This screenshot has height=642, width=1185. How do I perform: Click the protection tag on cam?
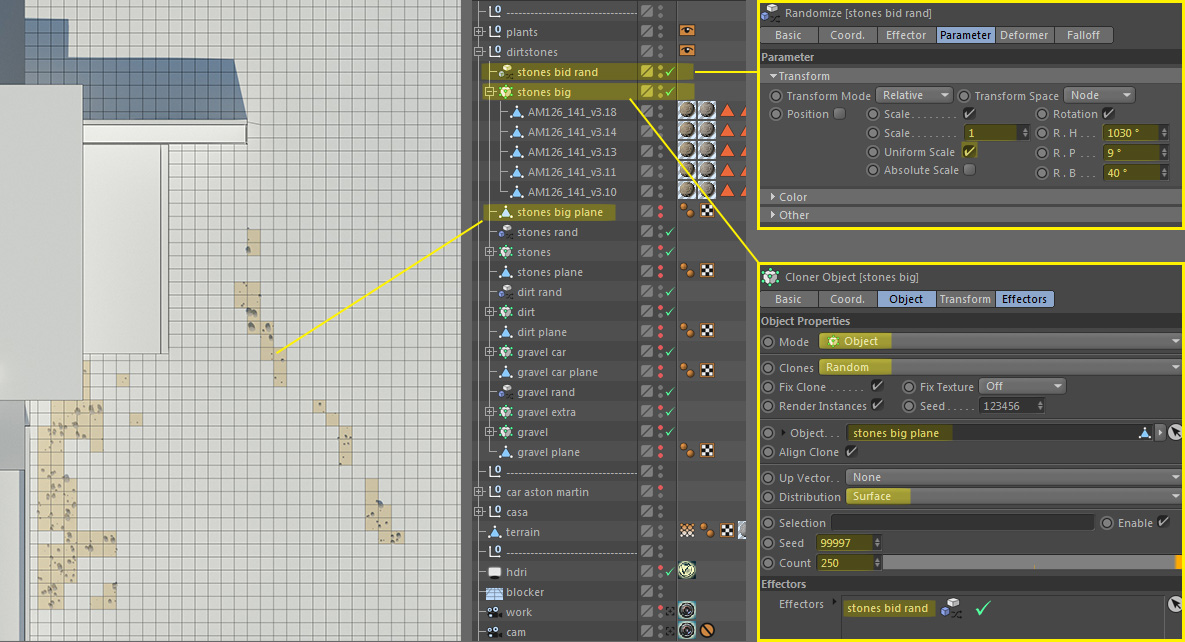[707, 631]
